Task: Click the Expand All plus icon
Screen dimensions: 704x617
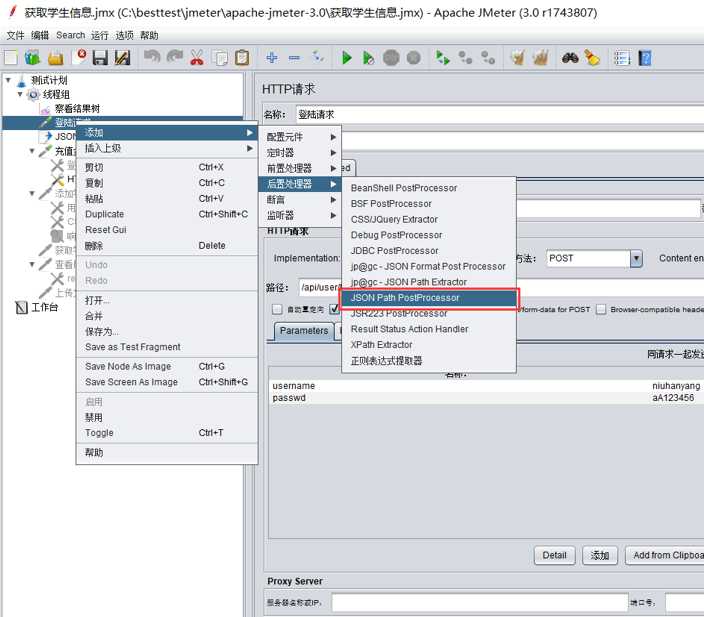Action: (272, 58)
